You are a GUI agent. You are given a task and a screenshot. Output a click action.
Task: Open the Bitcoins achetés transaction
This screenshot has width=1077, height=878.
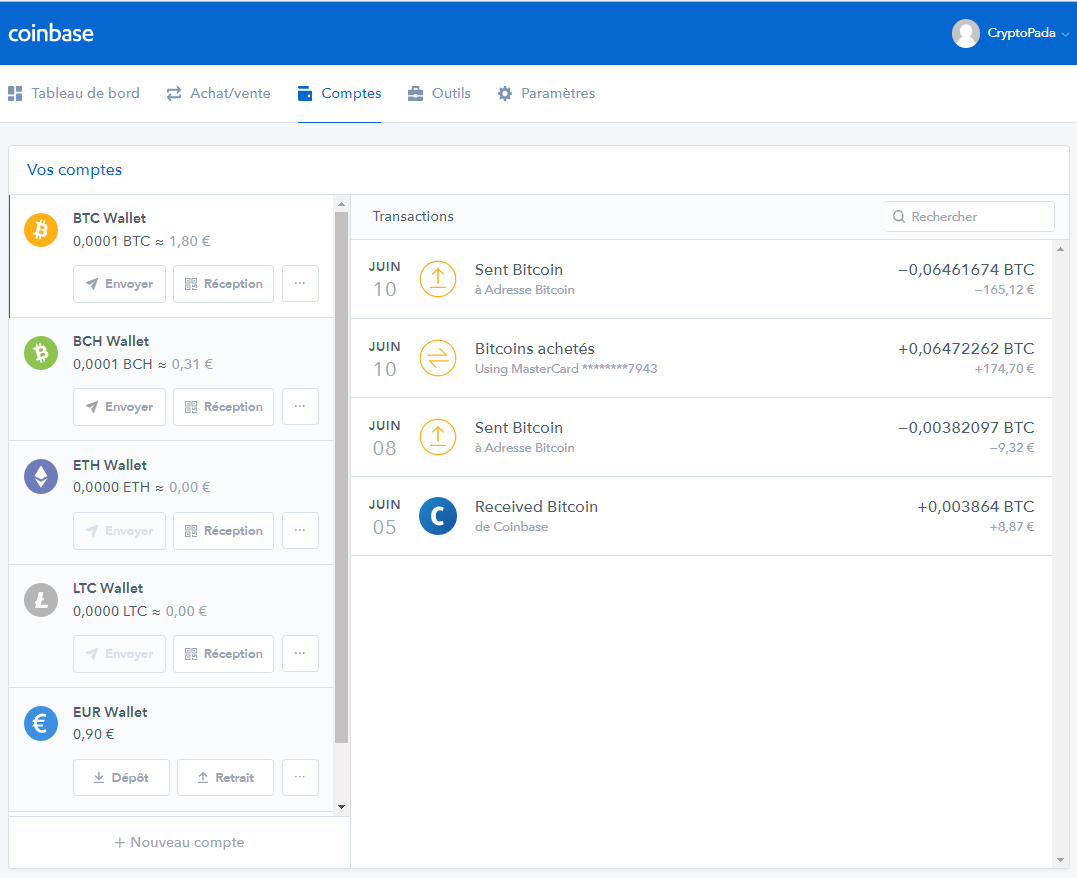701,358
